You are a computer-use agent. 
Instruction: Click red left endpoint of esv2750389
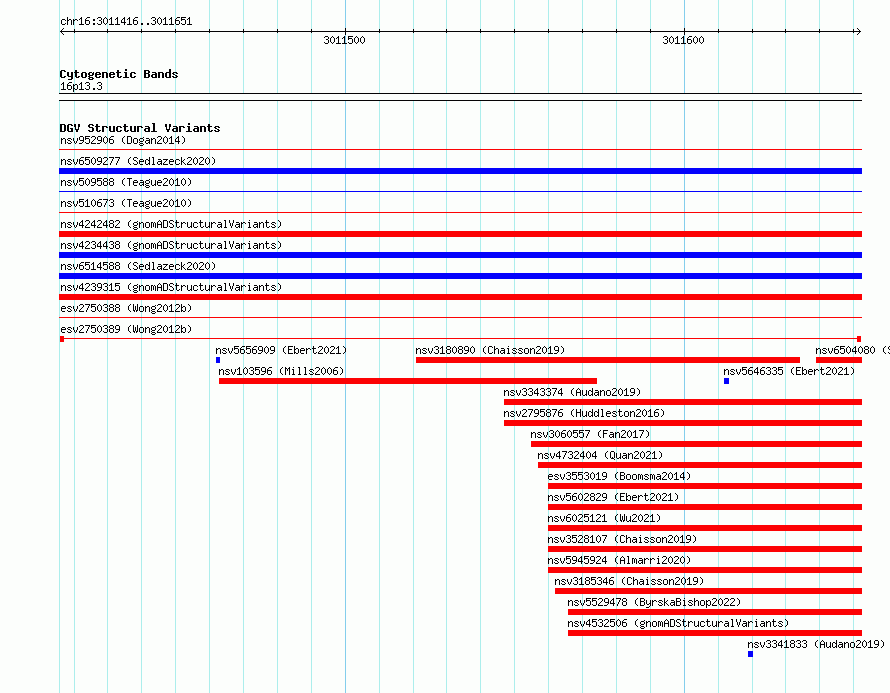tap(62, 339)
